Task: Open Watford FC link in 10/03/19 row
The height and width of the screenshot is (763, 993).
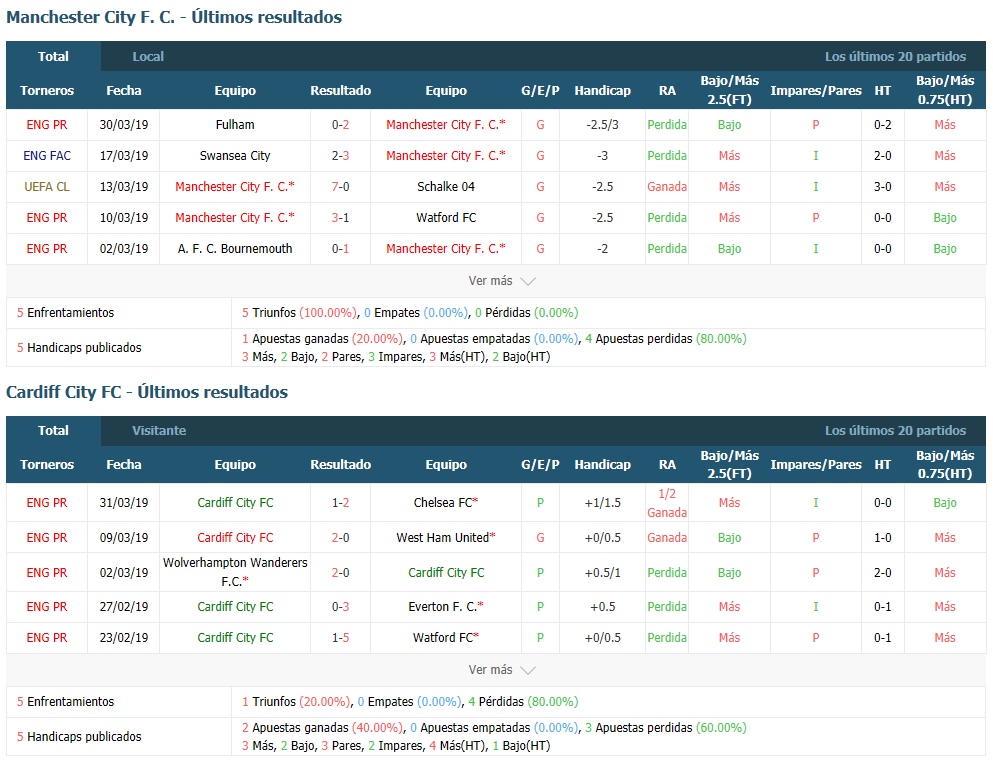Action: [x=446, y=218]
